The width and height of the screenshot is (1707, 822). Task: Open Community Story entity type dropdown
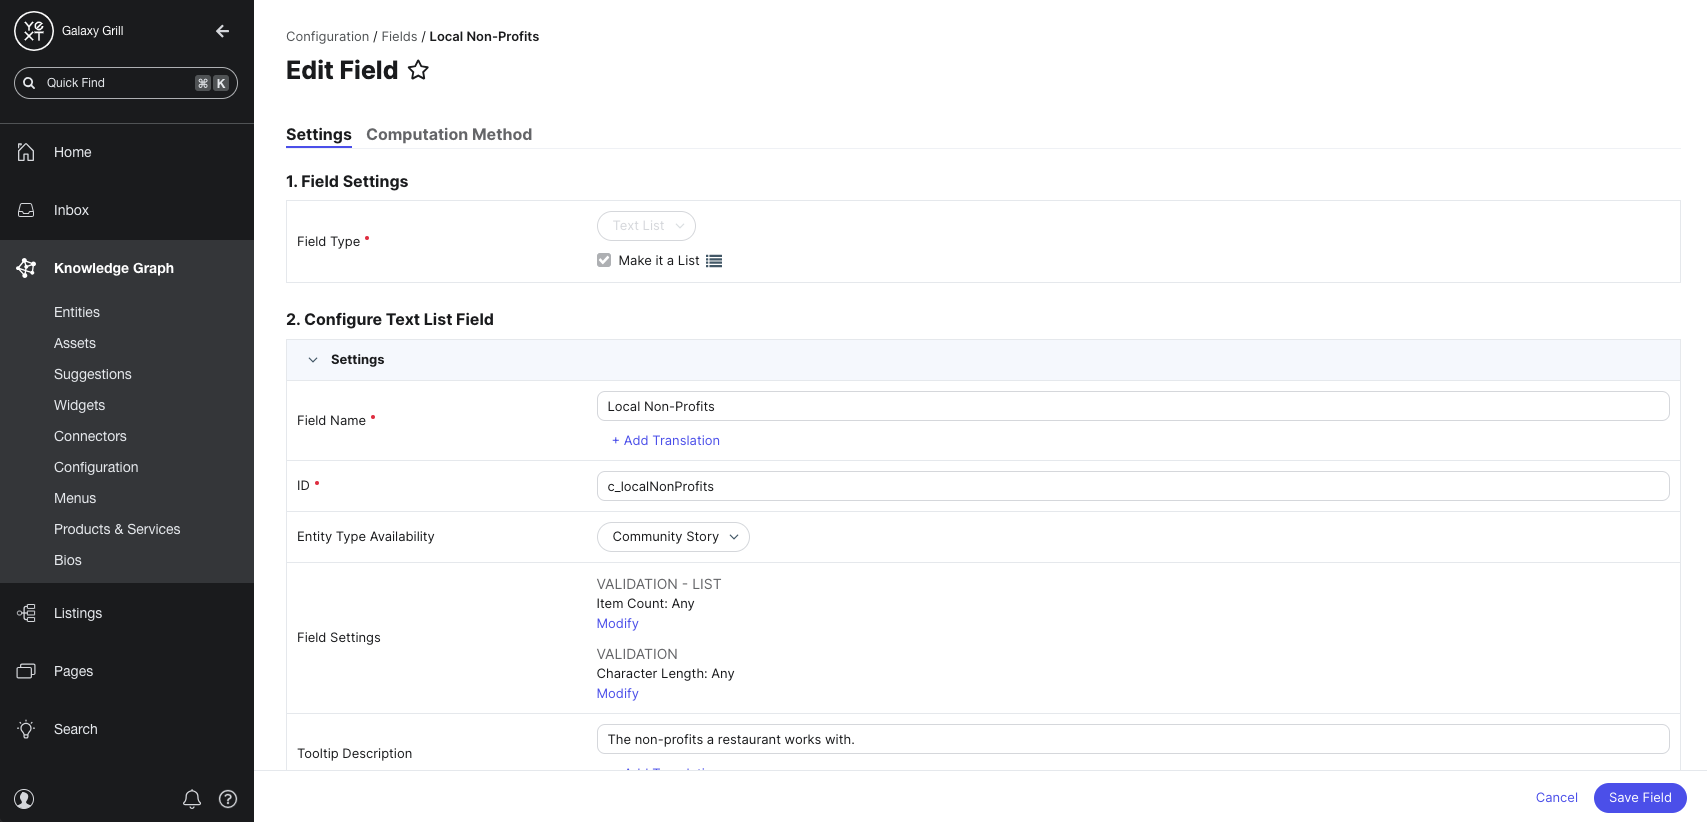point(673,537)
